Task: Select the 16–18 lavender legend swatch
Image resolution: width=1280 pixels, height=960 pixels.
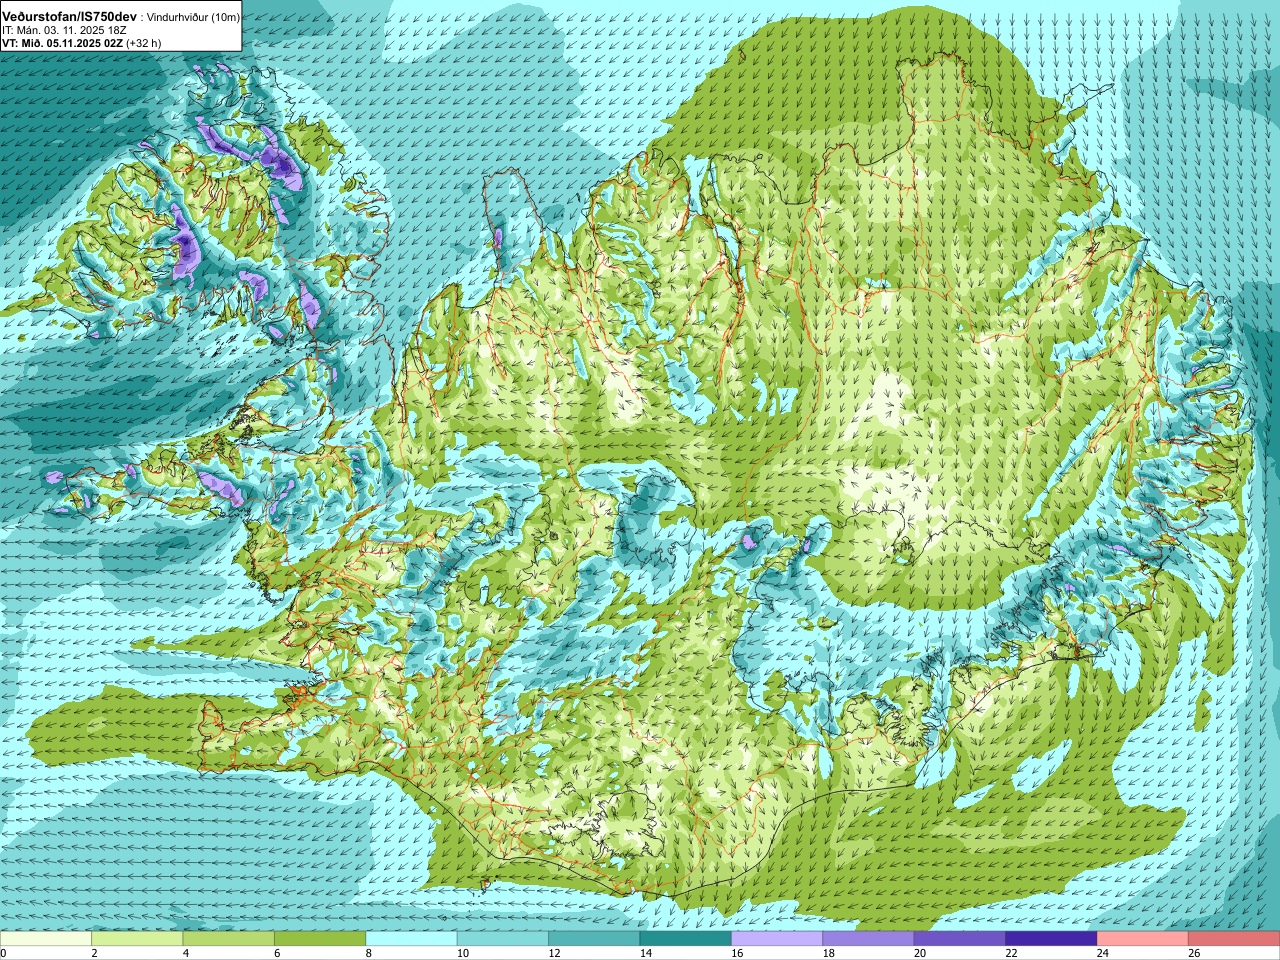Action: pyautogui.click(x=777, y=939)
